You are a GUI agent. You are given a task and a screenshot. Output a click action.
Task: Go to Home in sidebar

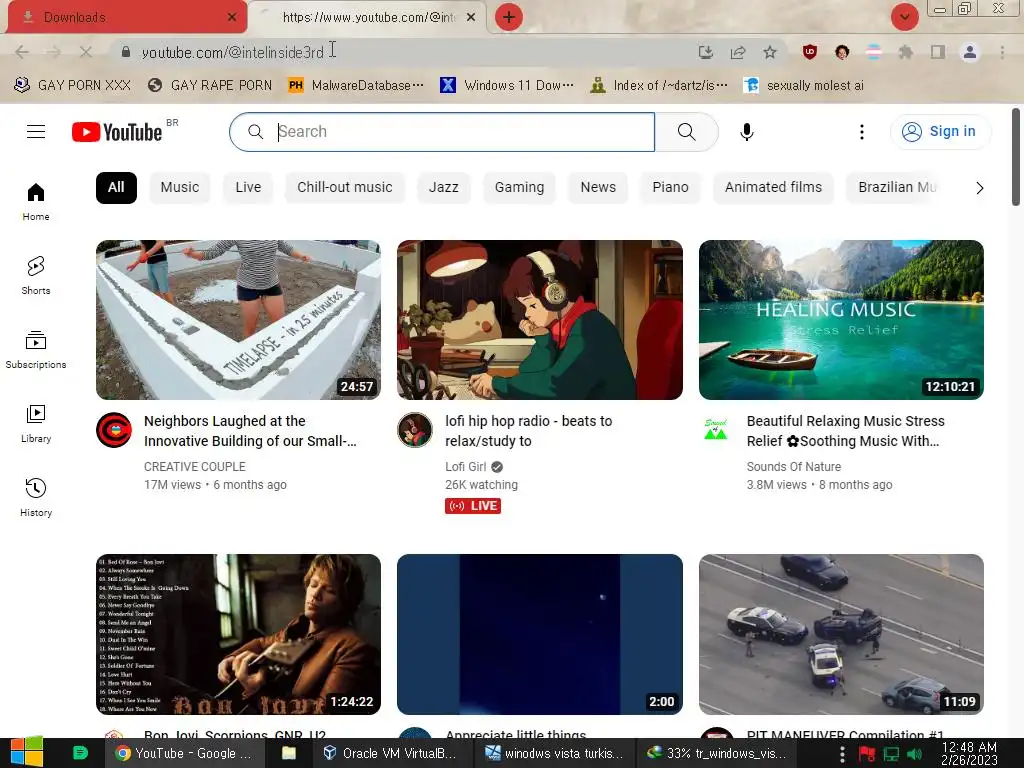point(36,202)
